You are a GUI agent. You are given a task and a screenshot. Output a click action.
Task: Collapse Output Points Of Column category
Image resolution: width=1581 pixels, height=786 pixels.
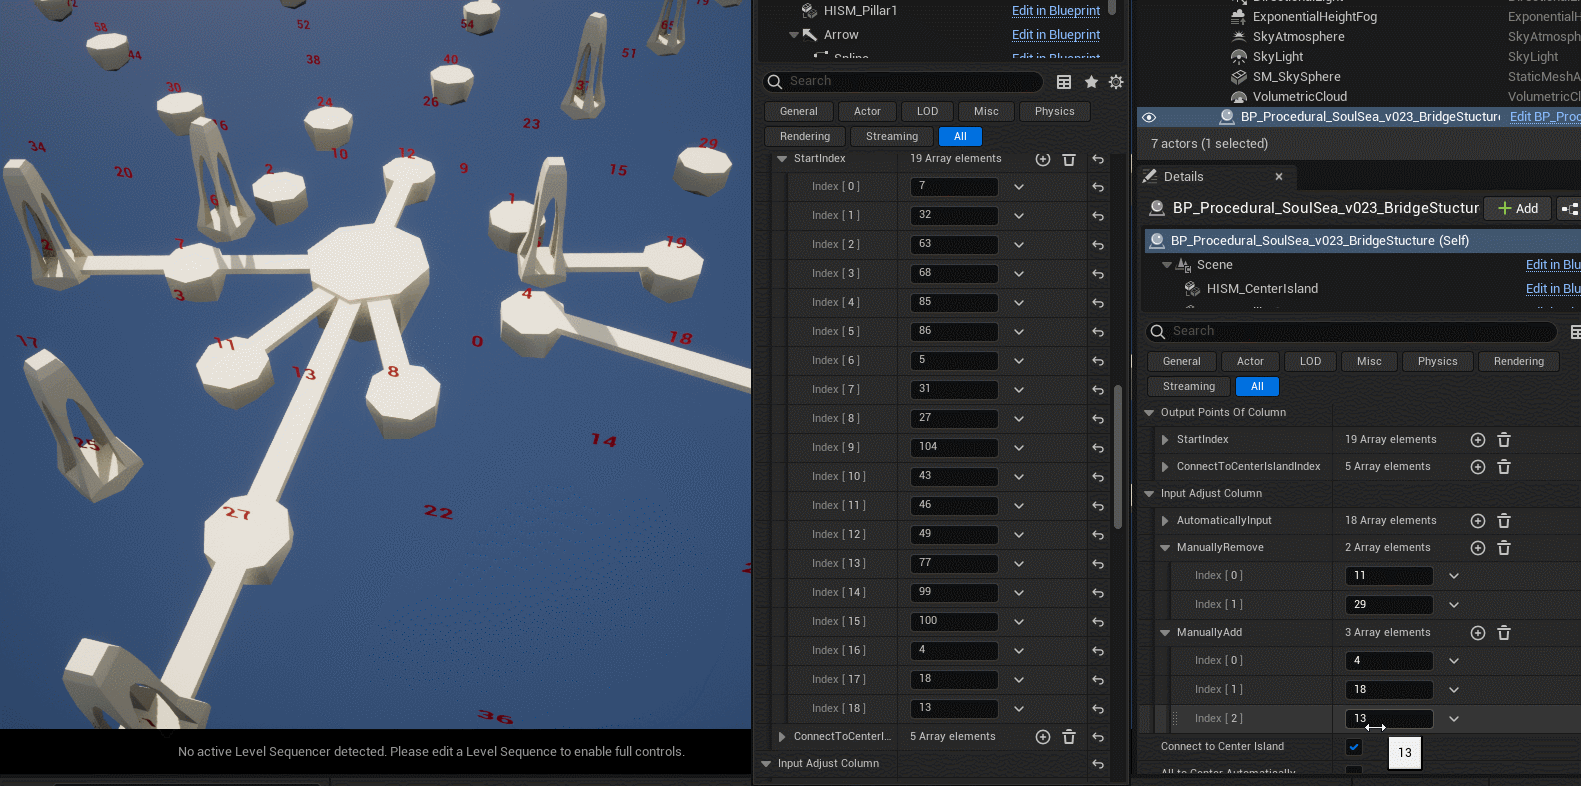click(1149, 413)
